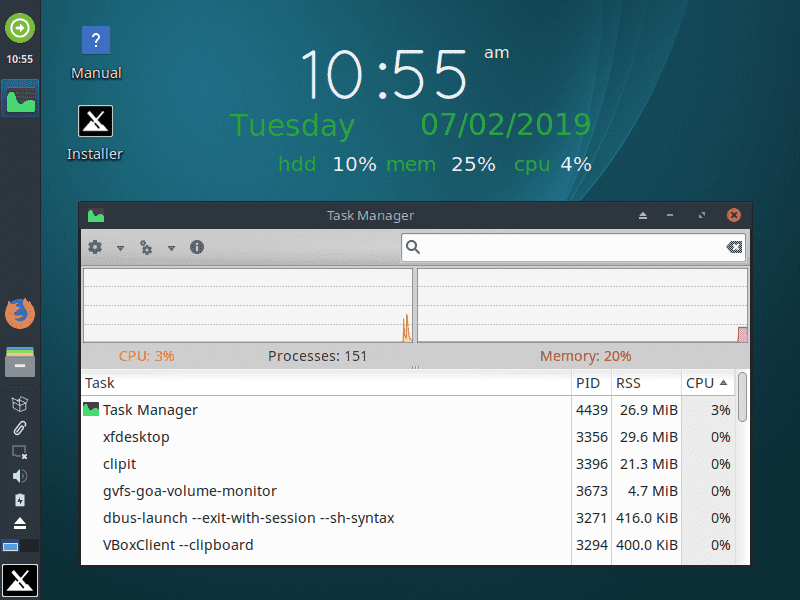Click the battery indicator icon on the panel
800x600 pixels.
20,500
